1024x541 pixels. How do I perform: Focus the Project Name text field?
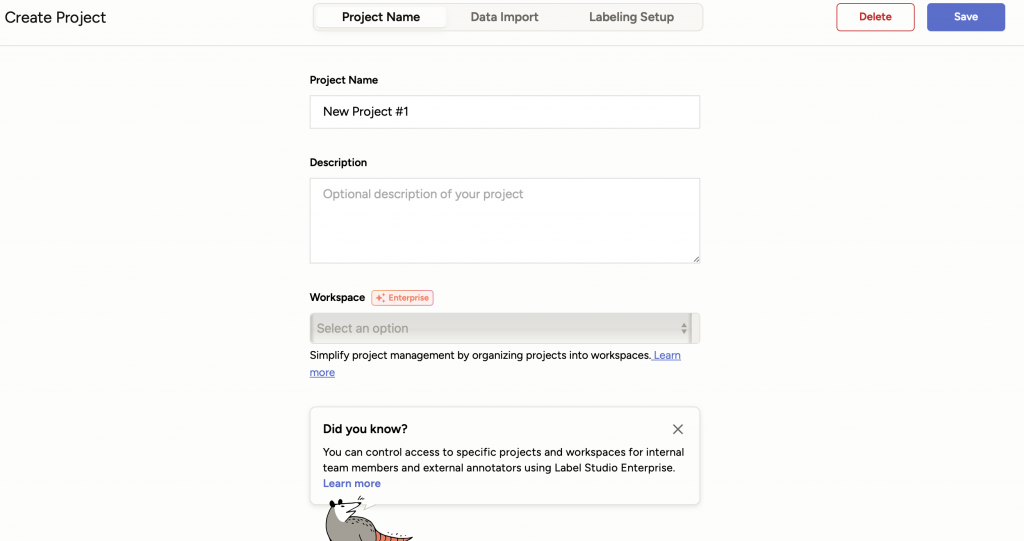tap(505, 112)
